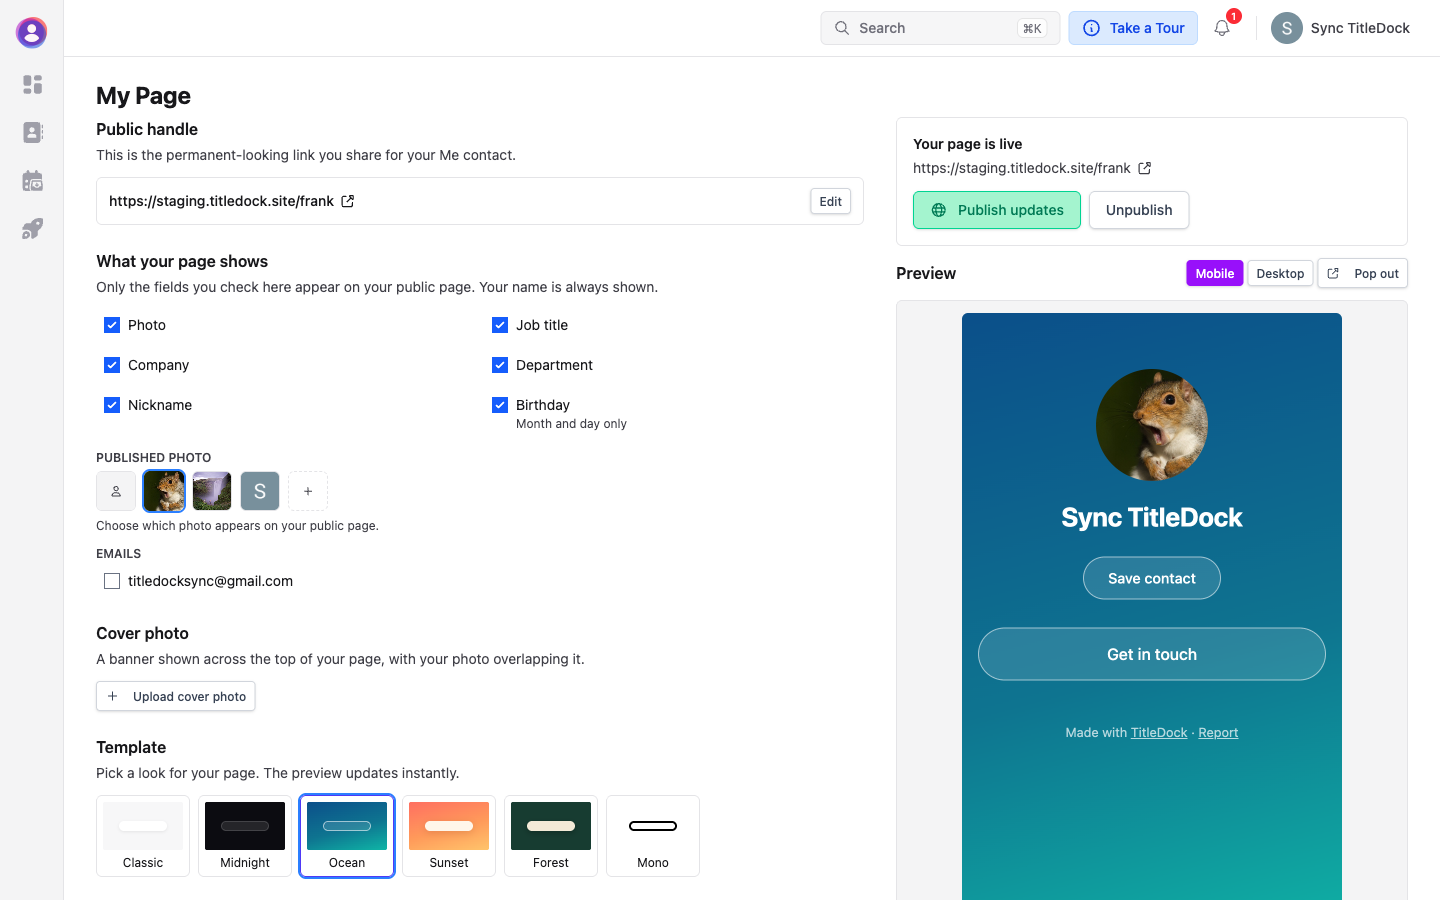Switch preview to Mobile

point(1215,273)
